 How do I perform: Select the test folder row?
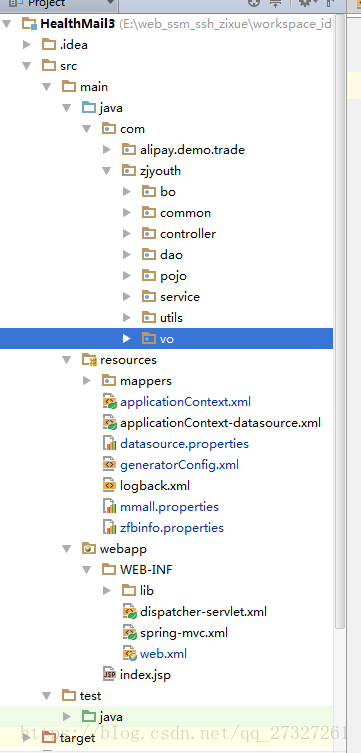point(166,695)
